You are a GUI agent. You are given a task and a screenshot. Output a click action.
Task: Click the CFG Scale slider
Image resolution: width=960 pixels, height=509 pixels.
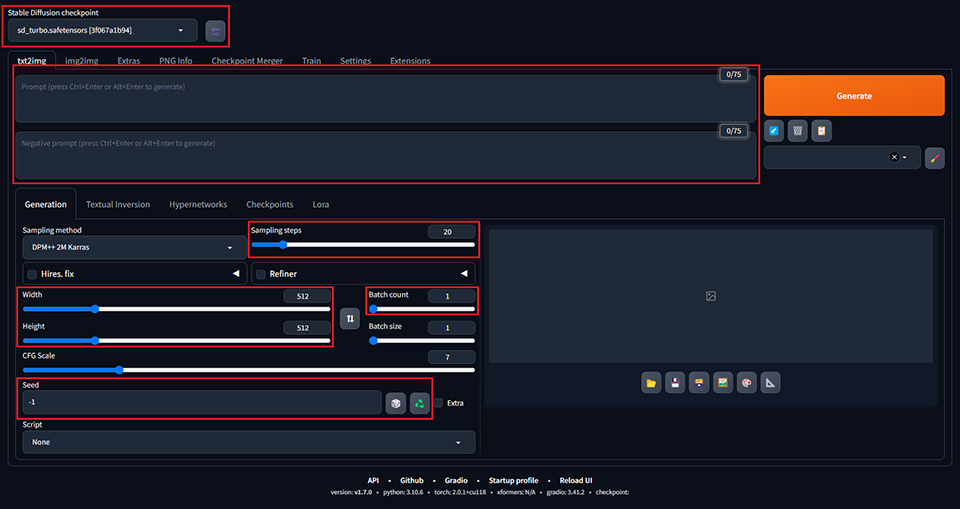coord(248,370)
